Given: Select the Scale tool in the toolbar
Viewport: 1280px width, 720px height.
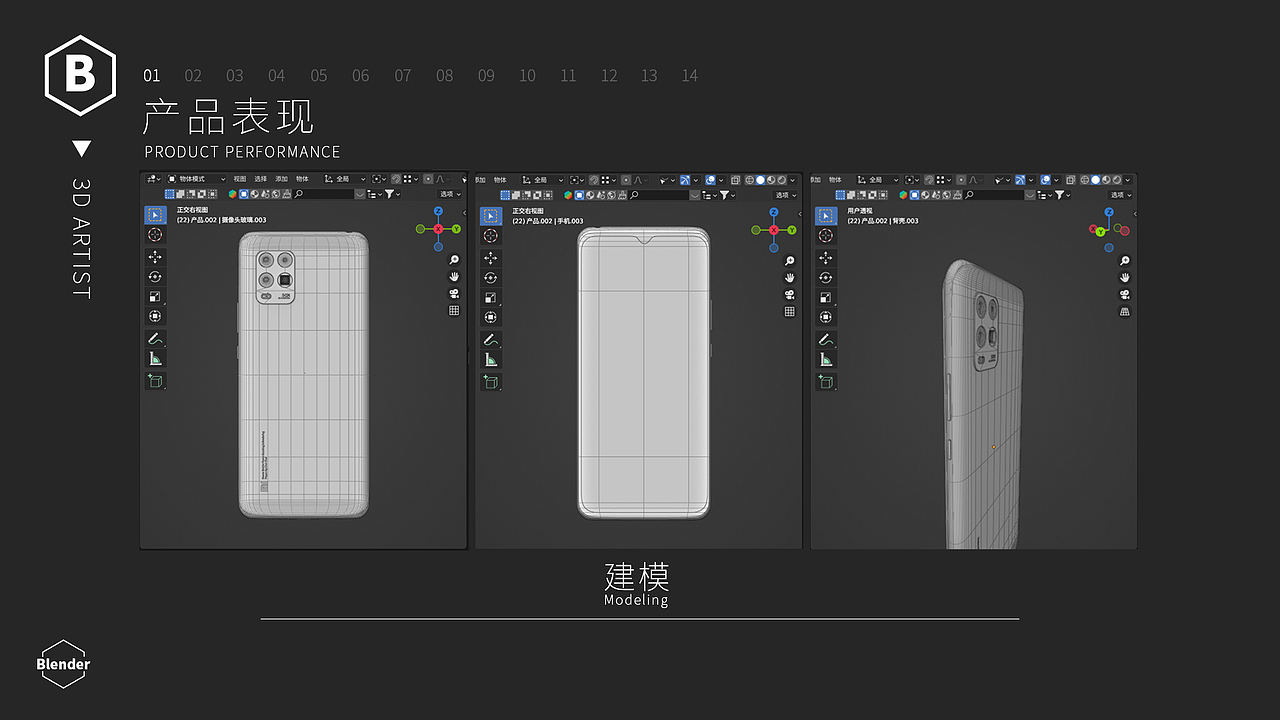Looking at the screenshot, I should click(155, 296).
